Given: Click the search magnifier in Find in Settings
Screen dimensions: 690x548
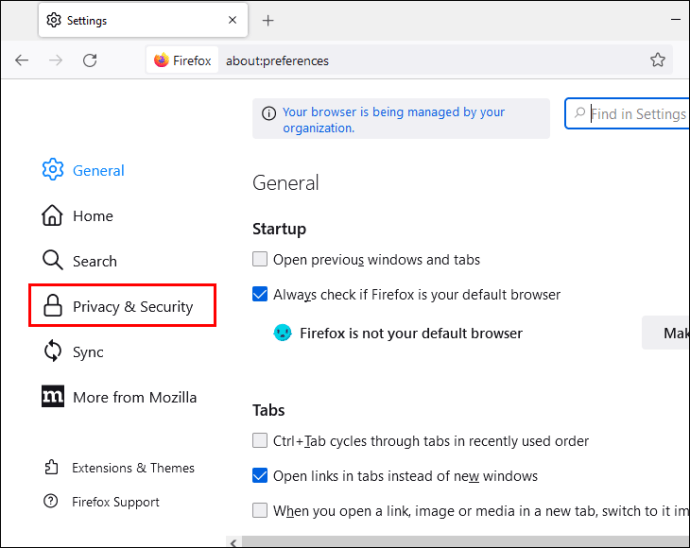Looking at the screenshot, I should pyautogui.click(x=580, y=113).
